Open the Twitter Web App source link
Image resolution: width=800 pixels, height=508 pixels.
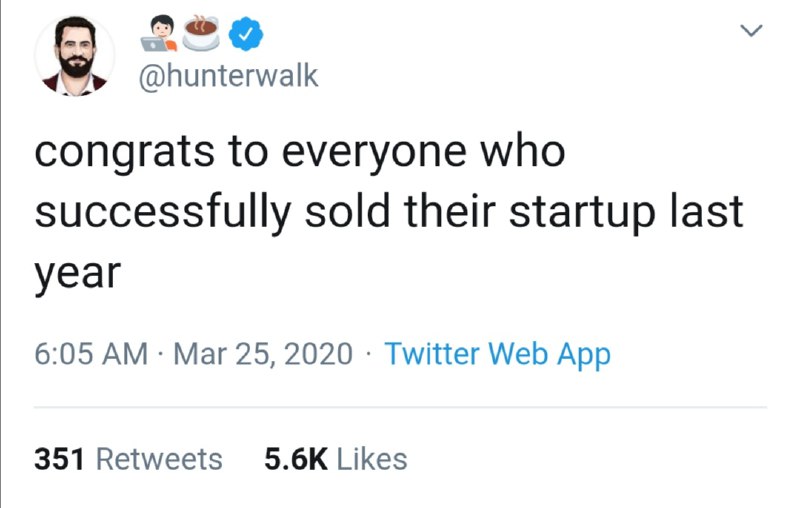click(497, 354)
